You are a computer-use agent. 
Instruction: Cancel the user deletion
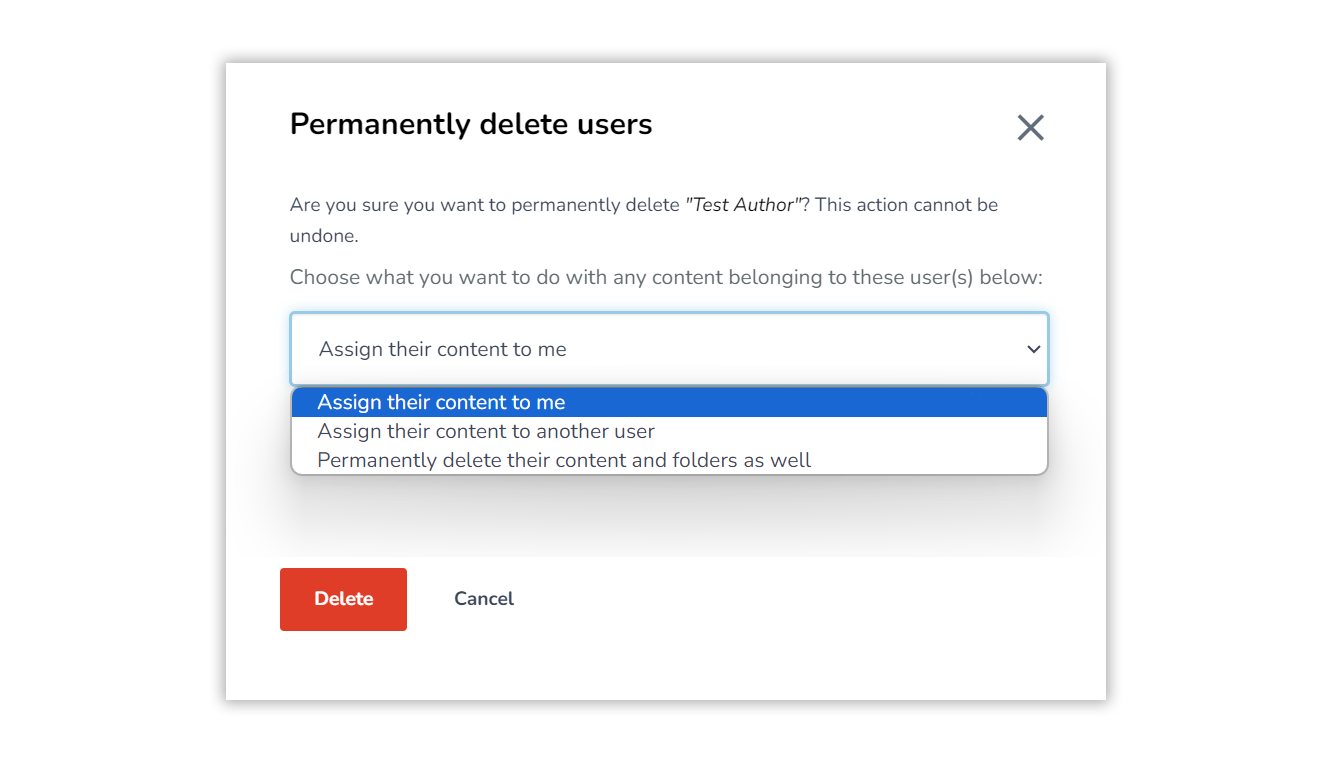484,599
